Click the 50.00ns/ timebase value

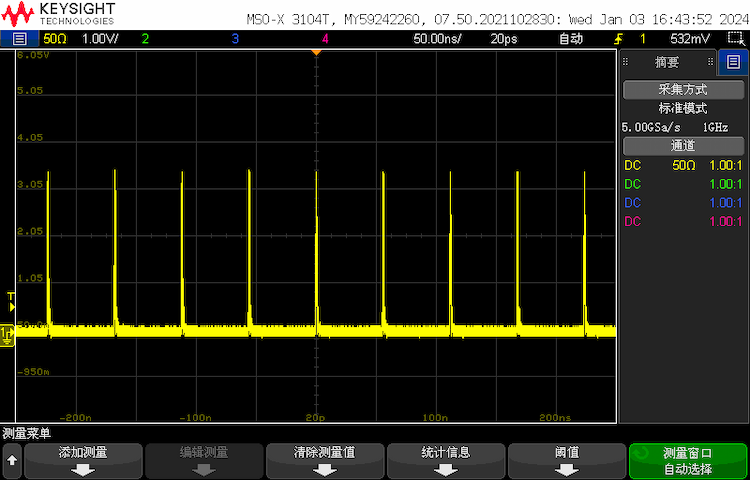point(437,39)
